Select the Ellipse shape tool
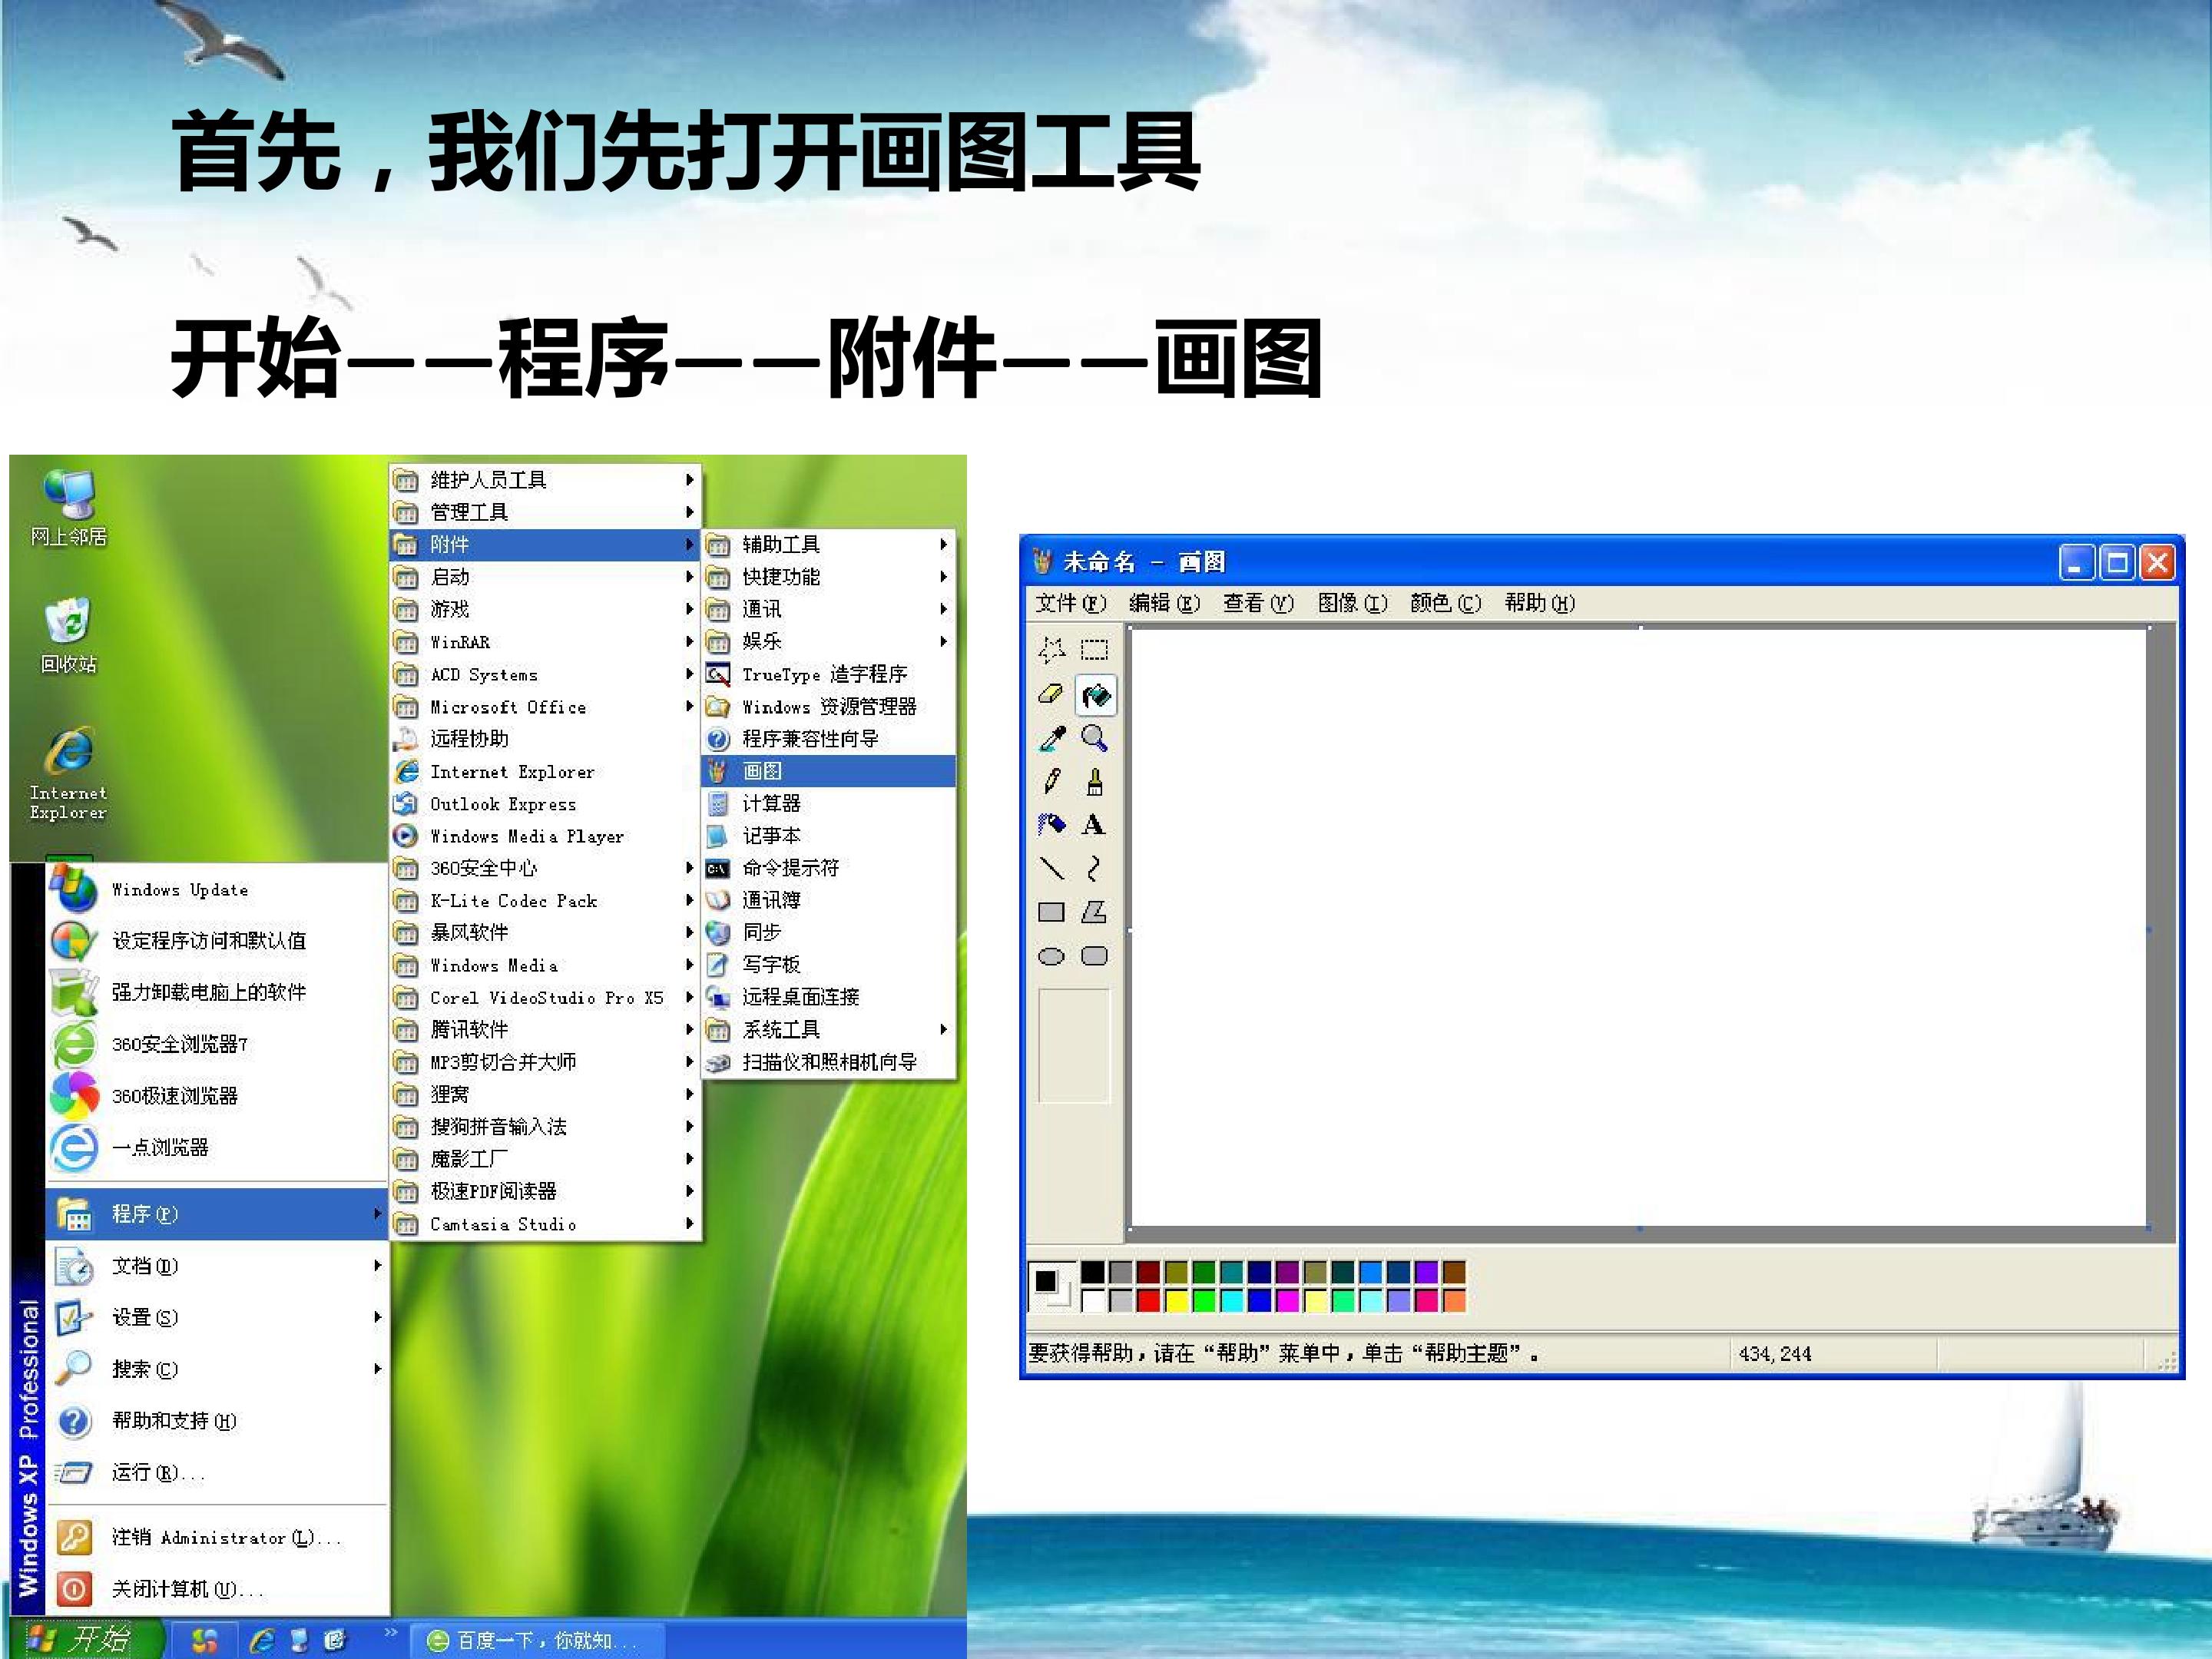 click(x=1051, y=956)
